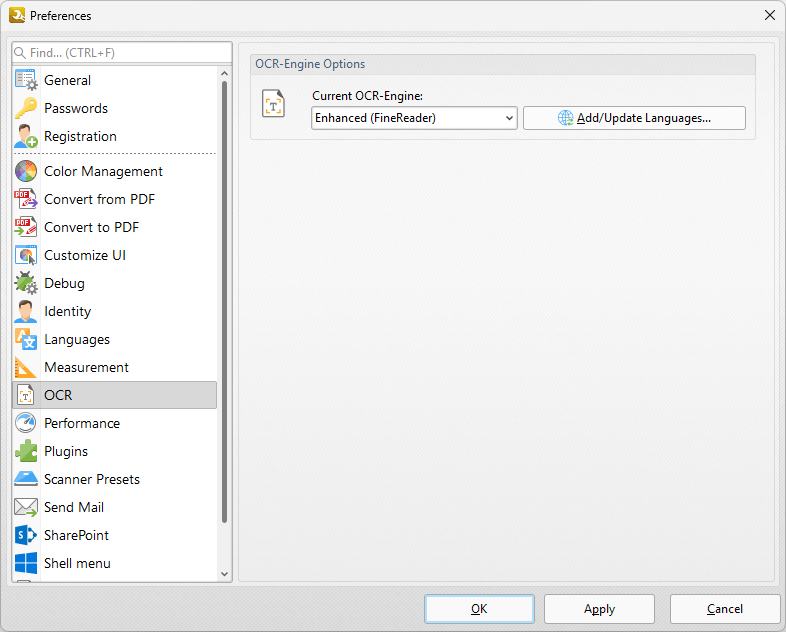786x632 pixels.
Task: Click the Measurement ruler icon
Action: [26, 367]
